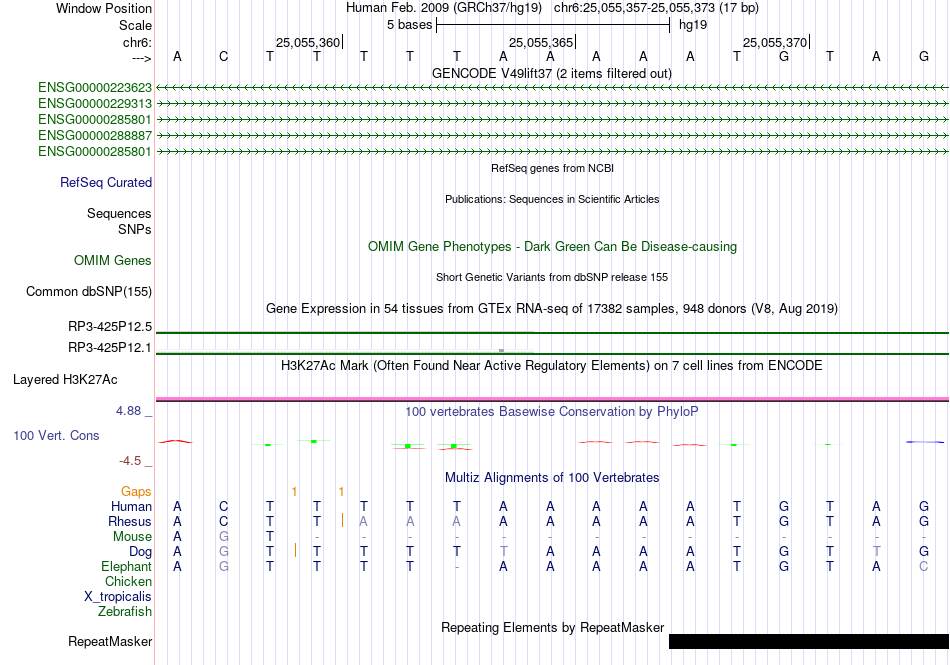Click the green RP3-425P12.5 expression bar

coord(552,332)
